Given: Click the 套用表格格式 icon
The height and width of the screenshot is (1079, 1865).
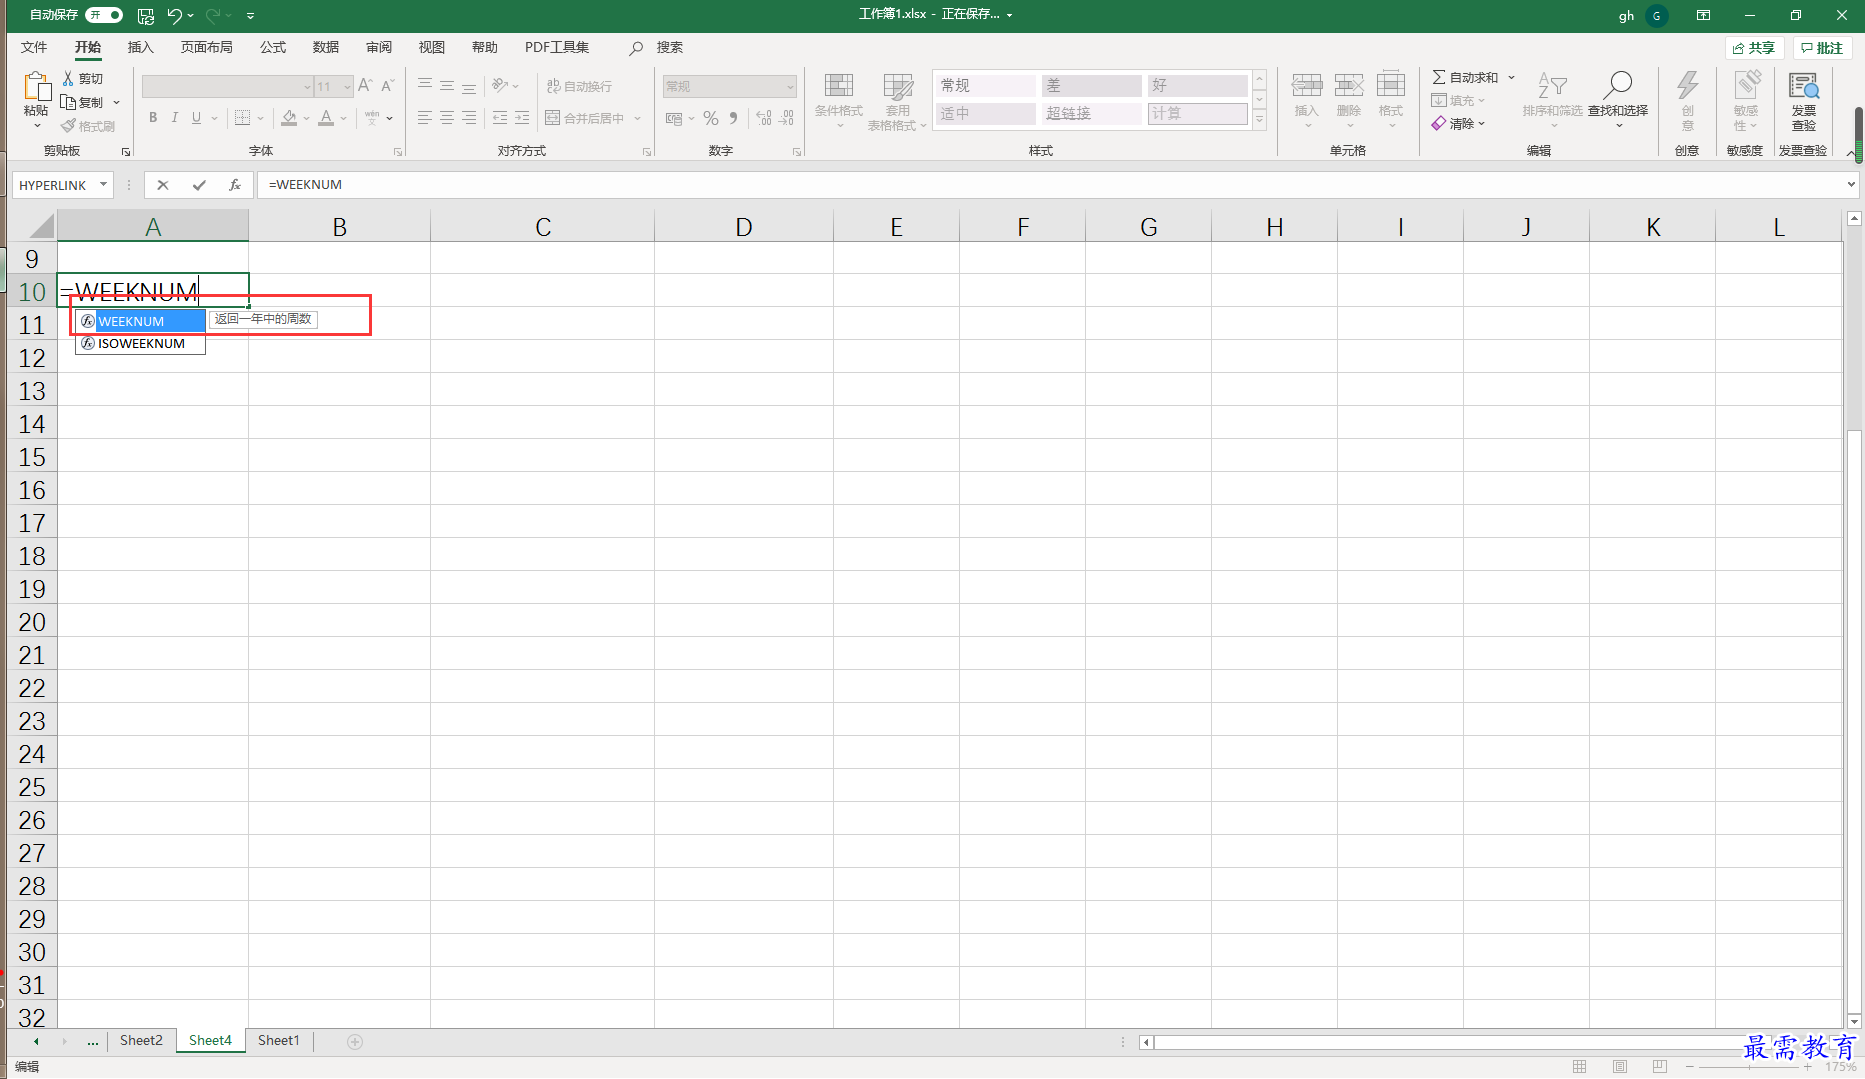Looking at the screenshot, I should coord(898,86).
